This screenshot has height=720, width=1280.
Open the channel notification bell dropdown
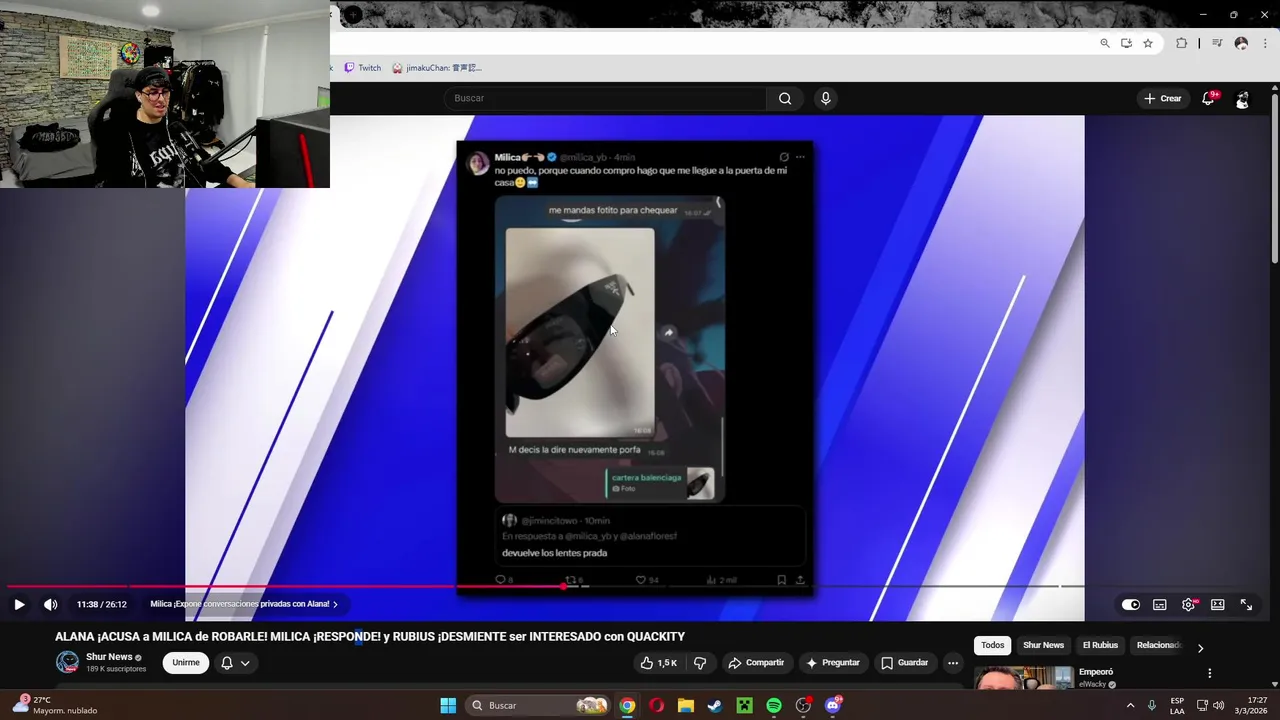235,662
